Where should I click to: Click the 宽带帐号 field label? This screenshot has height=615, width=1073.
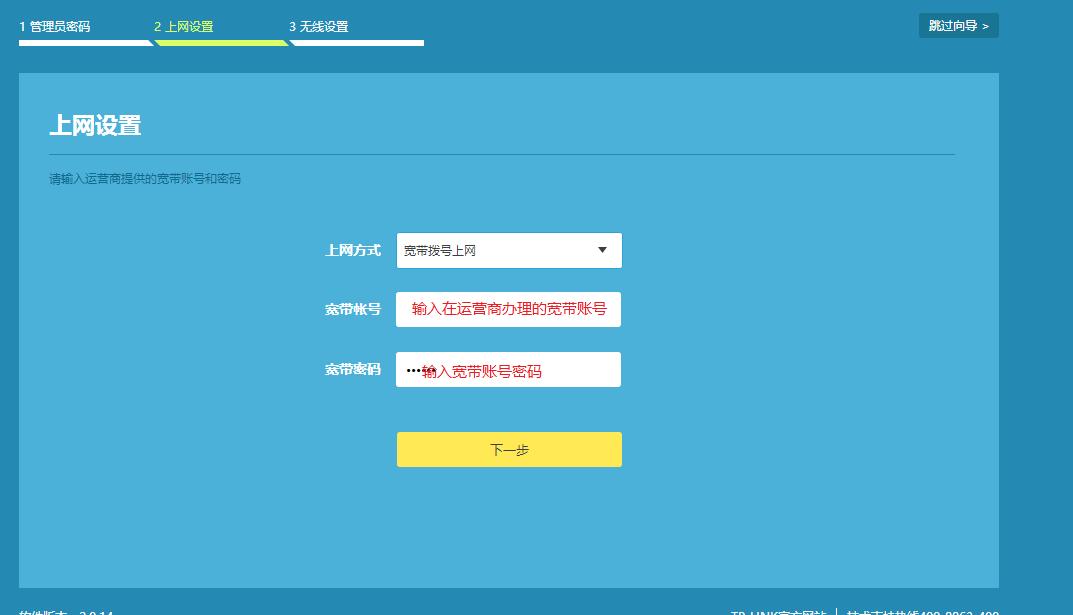point(352,309)
